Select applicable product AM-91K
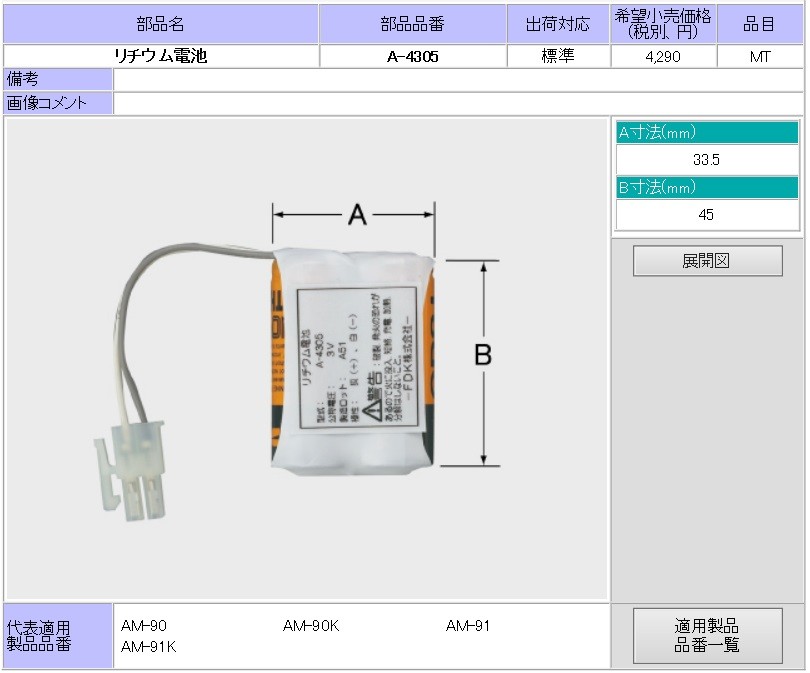 click(x=149, y=647)
